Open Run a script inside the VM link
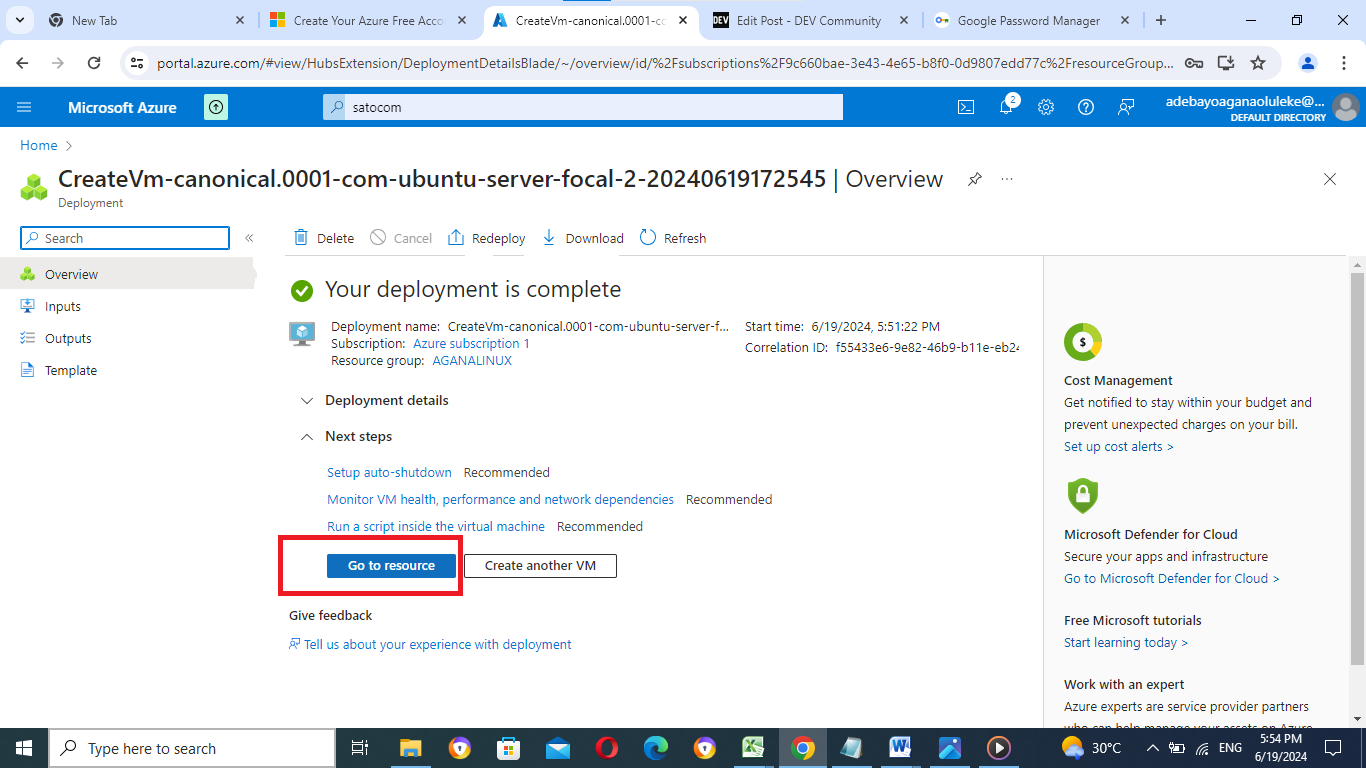The height and width of the screenshot is (768, 1366). pos(436,526)
